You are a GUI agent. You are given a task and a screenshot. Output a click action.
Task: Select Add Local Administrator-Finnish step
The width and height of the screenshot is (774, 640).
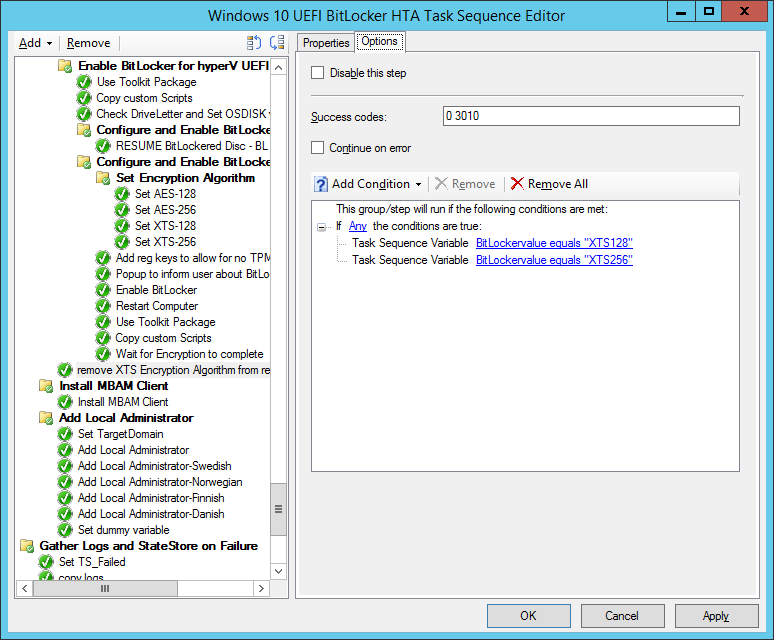coord(151,498)
